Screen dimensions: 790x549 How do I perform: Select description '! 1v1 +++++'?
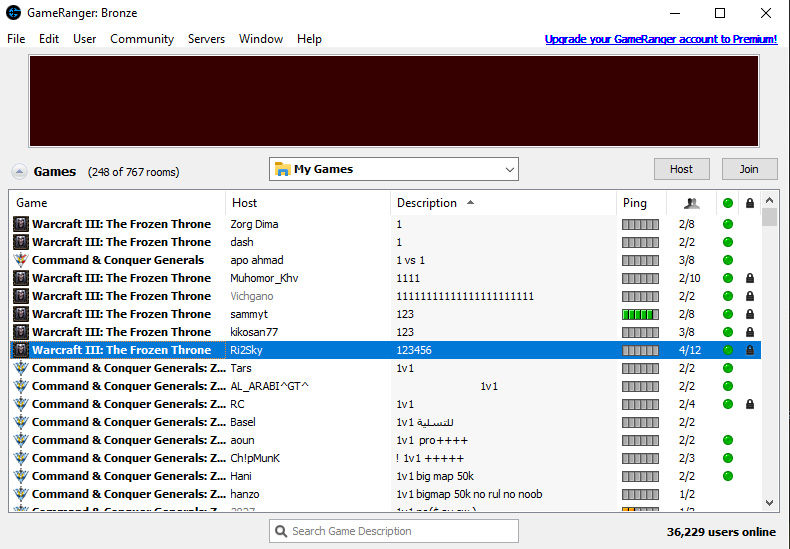tap(430, 458)
